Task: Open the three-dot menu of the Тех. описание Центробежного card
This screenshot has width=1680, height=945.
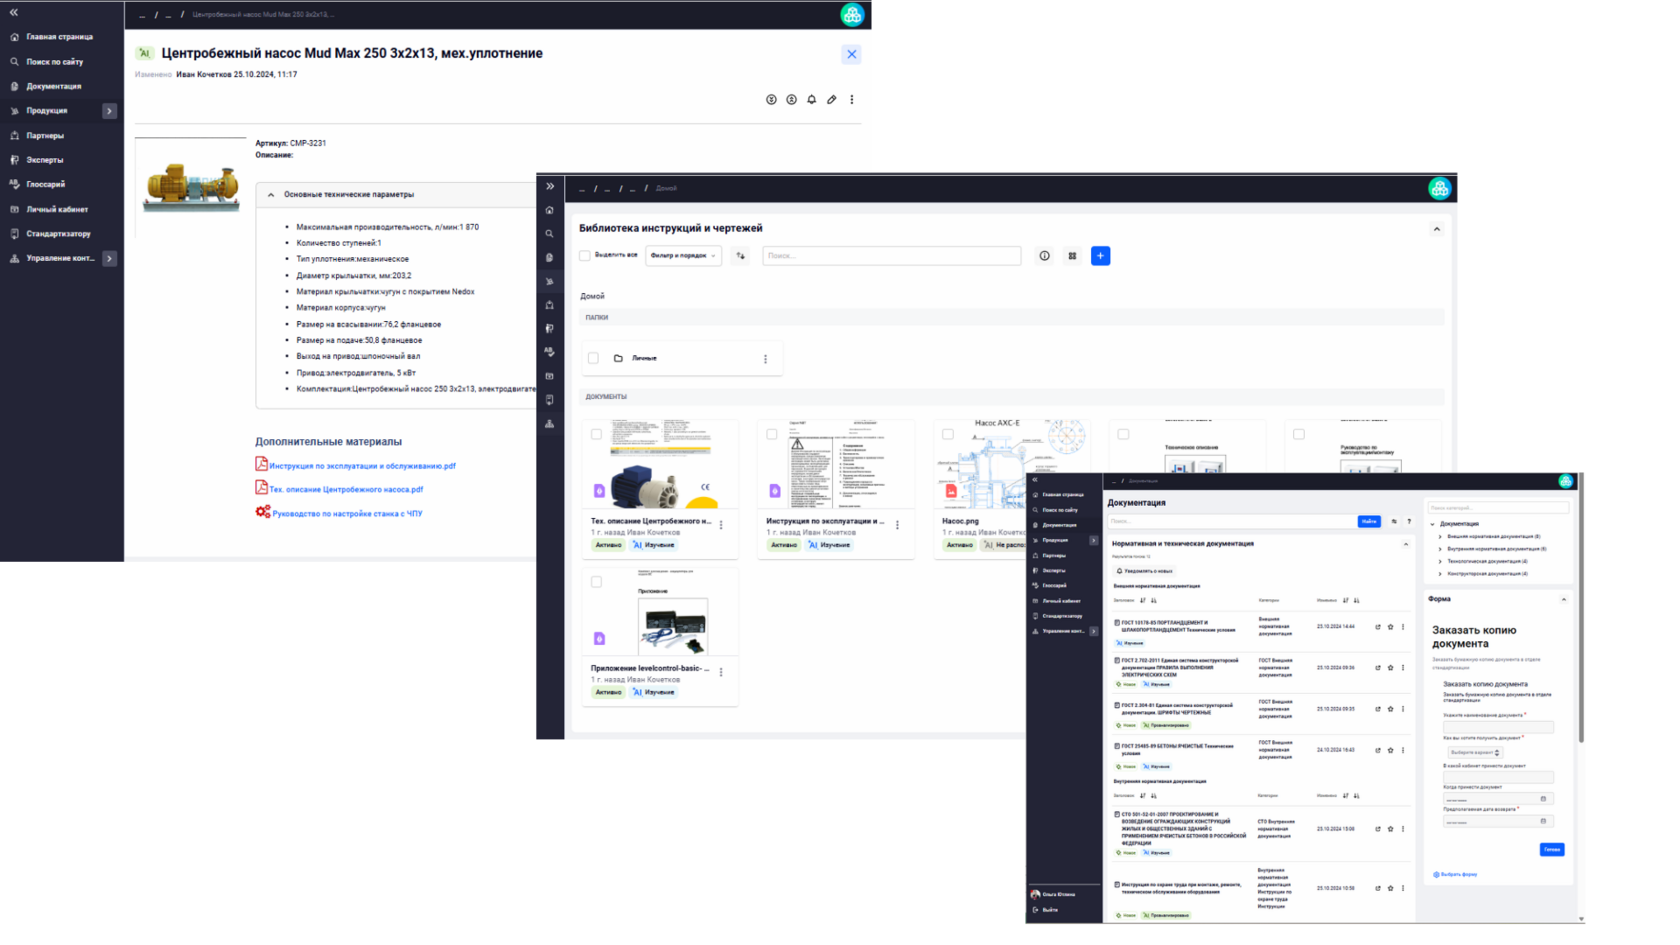Action: point(721,525)
